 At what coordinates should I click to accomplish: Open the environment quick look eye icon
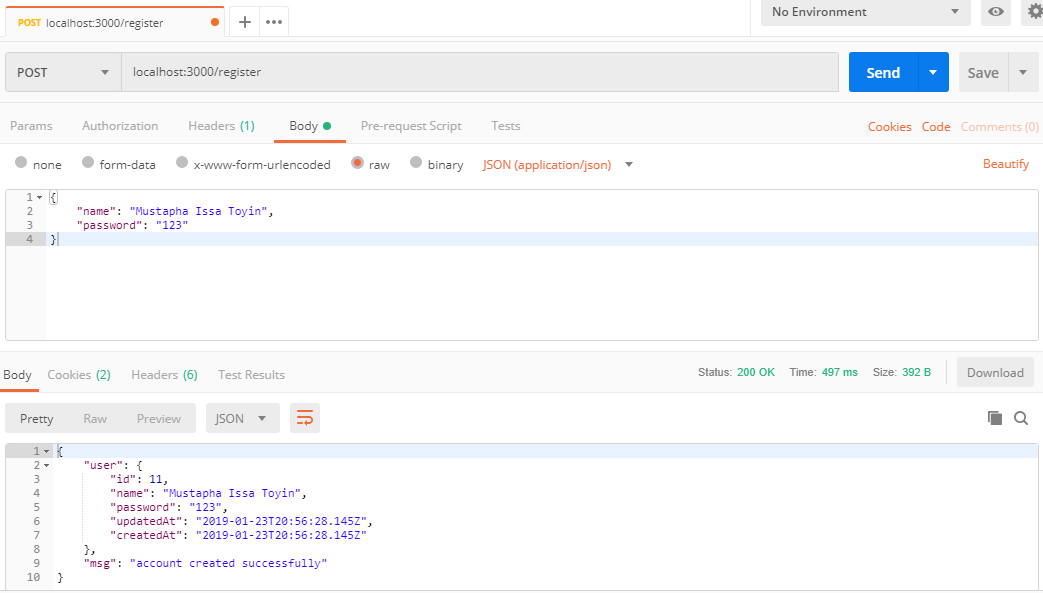(x=994, y=12)
